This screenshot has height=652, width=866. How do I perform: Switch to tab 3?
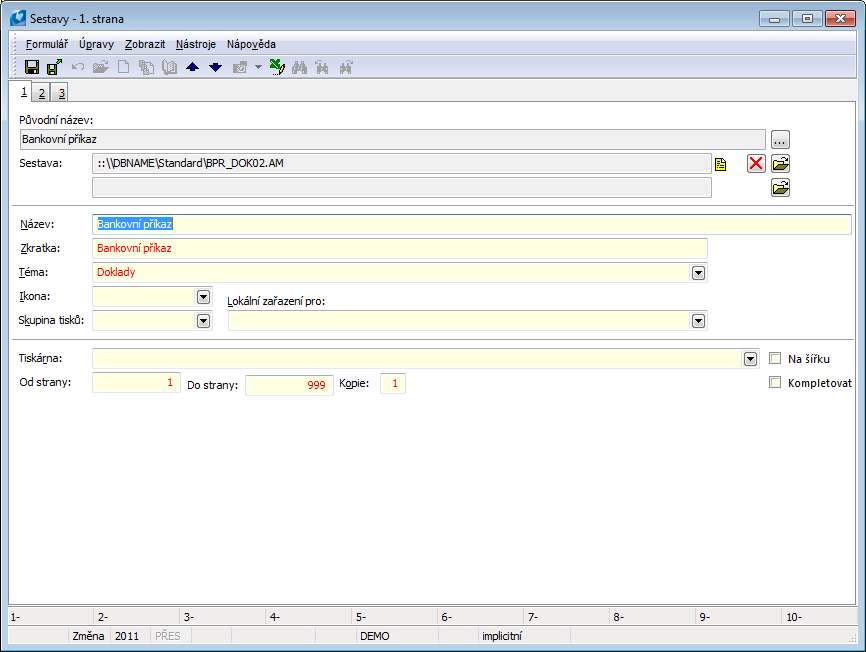pos(61,93)
